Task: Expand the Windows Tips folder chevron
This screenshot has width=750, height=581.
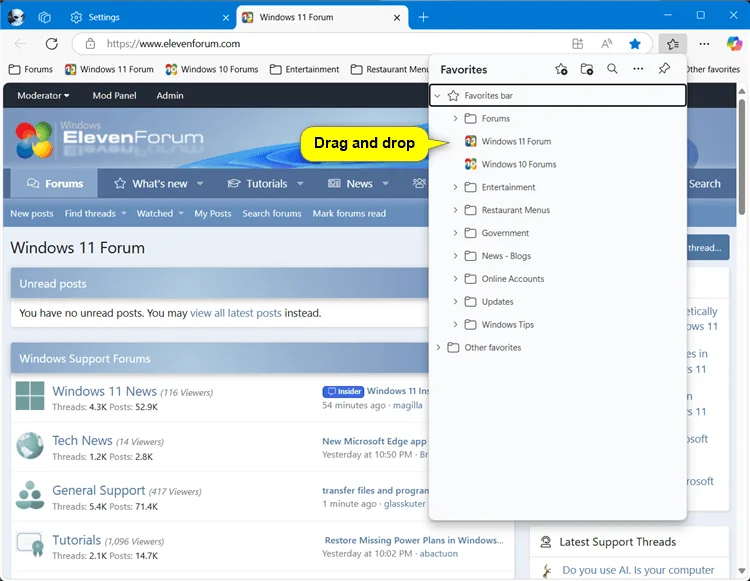Action: click(455, 325)
